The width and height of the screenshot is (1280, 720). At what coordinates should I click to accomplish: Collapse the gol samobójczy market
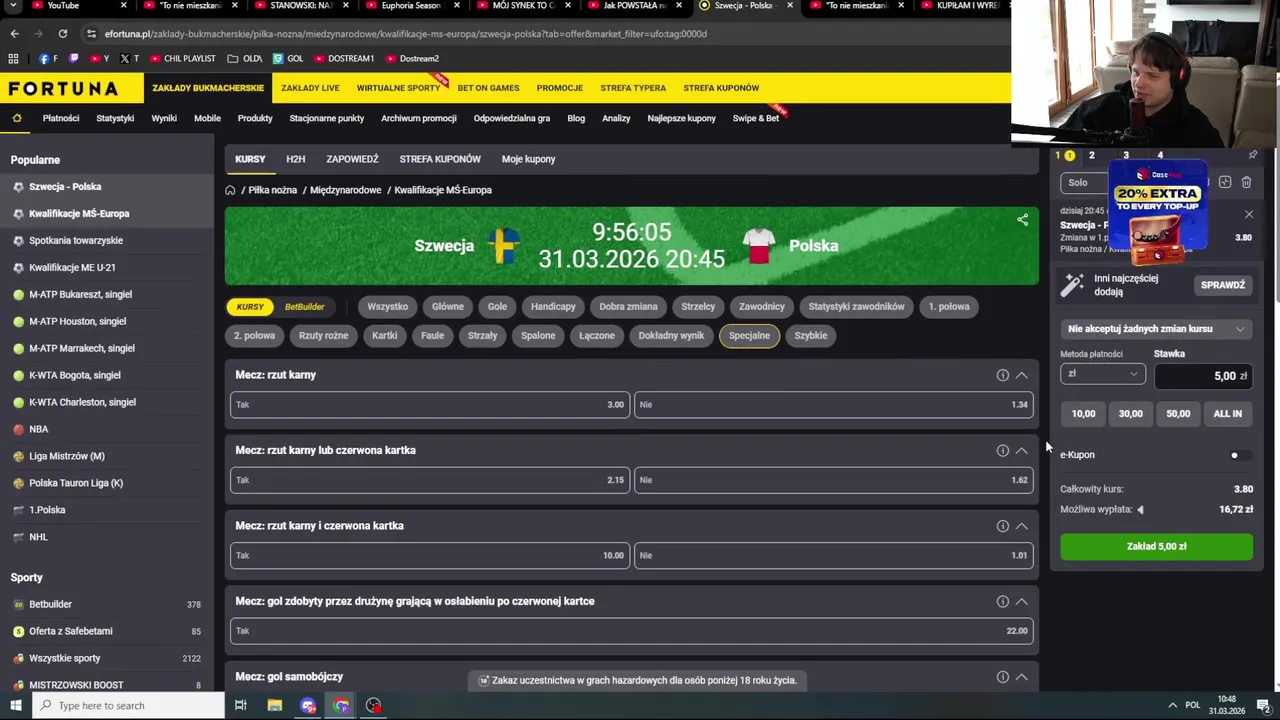(x=1021, y=677)
